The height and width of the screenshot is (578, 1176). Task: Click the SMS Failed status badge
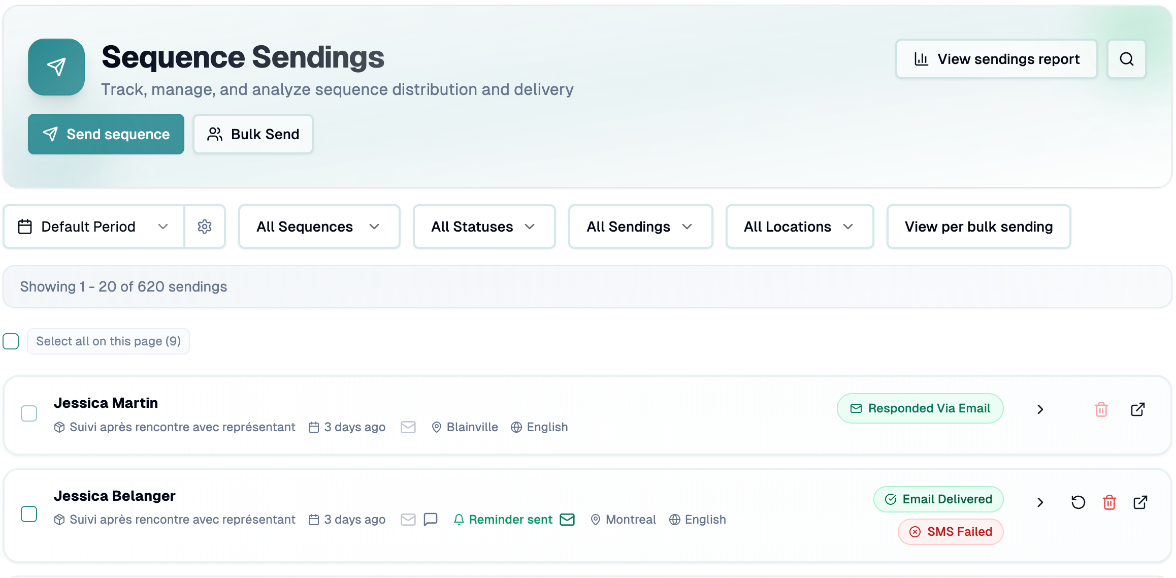pyautogui.click(x=951, y=532)
